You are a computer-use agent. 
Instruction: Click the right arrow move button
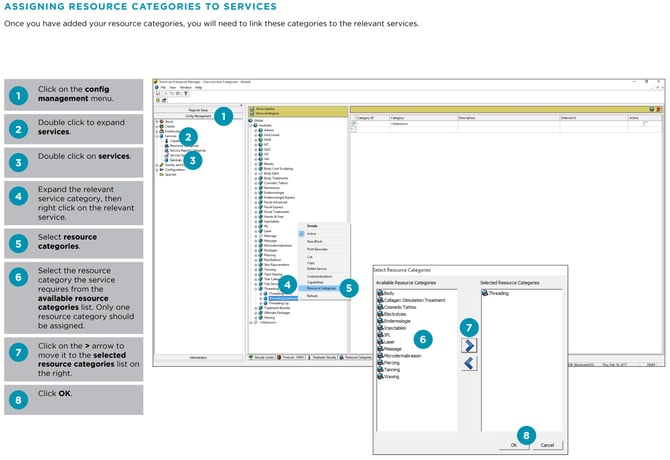[469, 345]
